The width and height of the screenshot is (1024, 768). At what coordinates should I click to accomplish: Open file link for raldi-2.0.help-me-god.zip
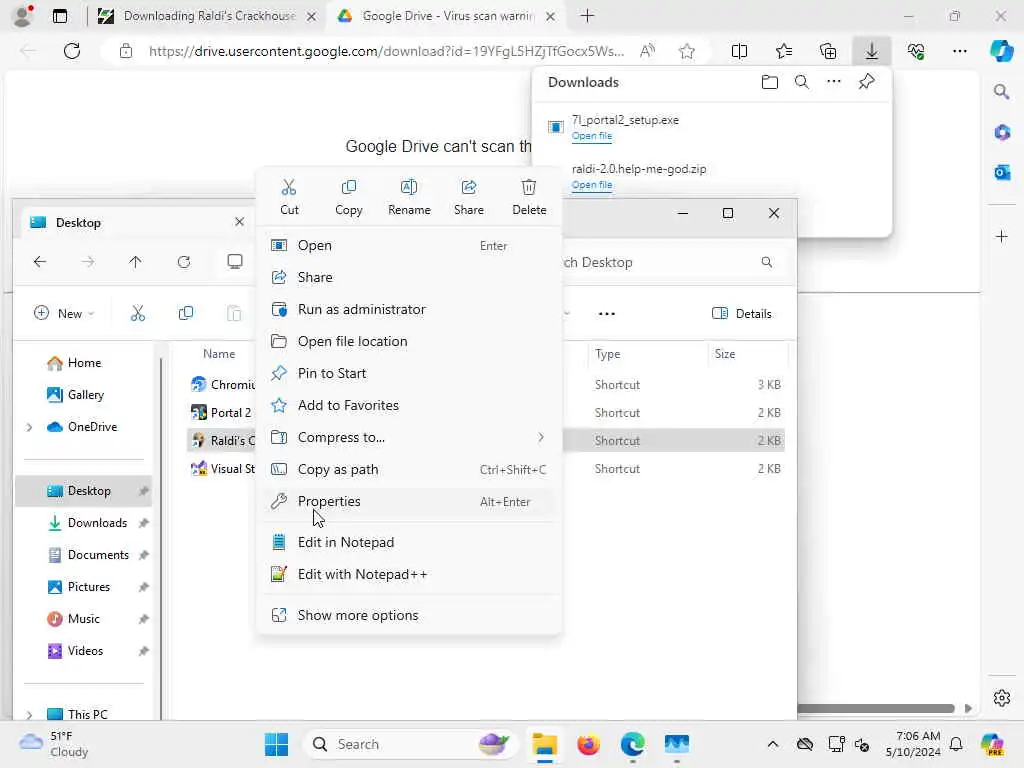click(592, 185)
